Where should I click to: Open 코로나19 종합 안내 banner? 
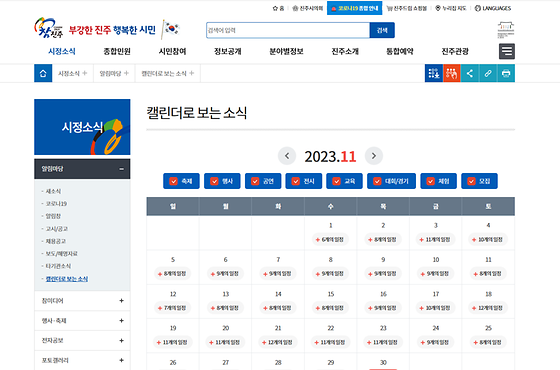[x=355, y=8]
